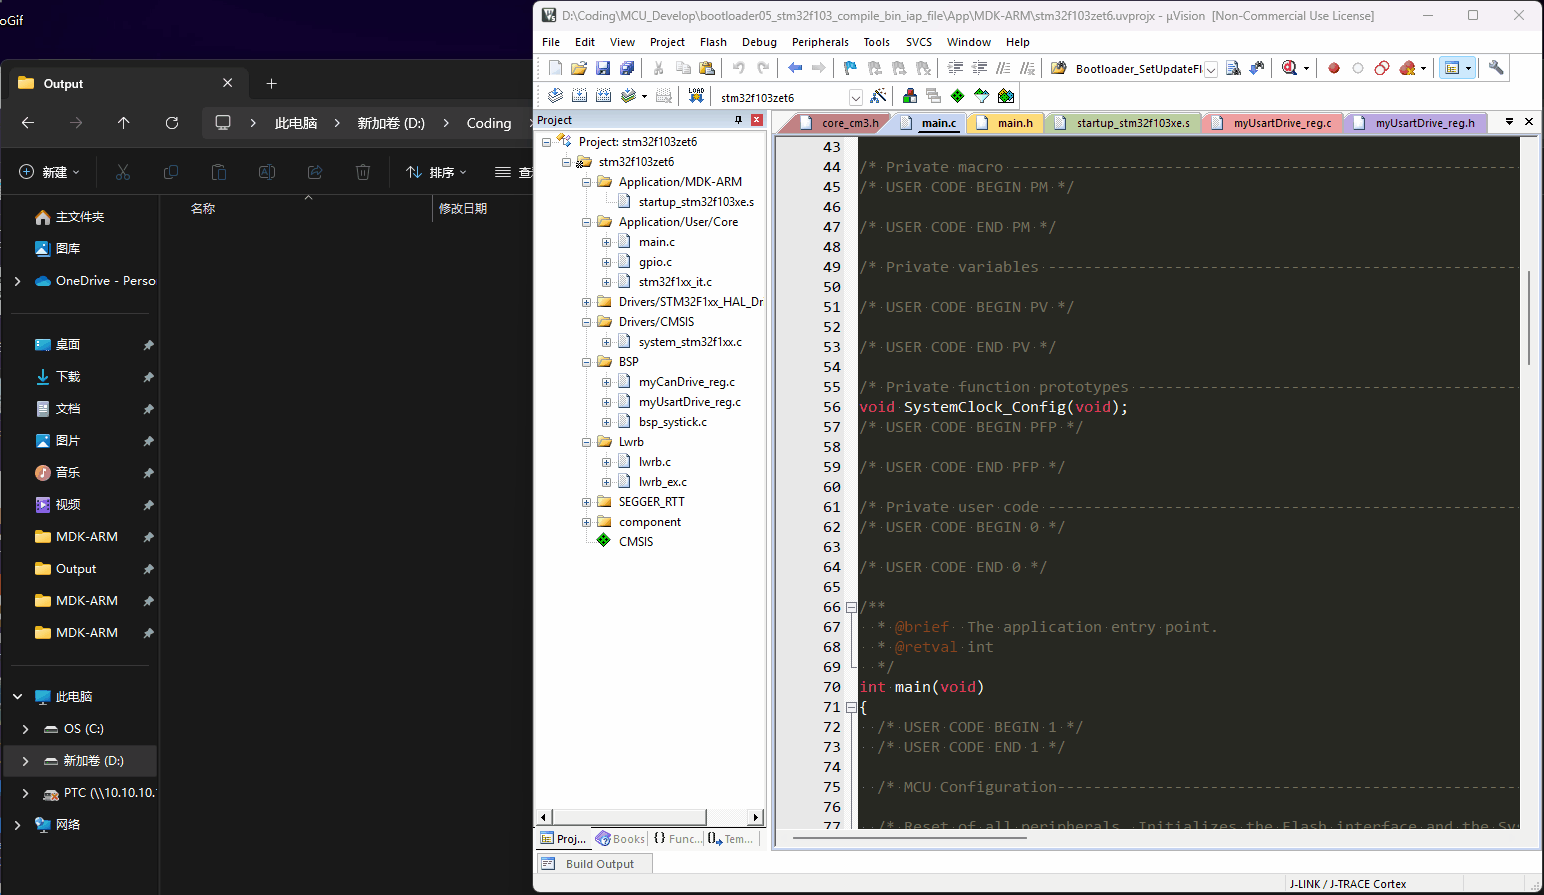1544x895 pixels.
Task: Collapse the BSP group in project tree
Action: (x=587, y=362)
